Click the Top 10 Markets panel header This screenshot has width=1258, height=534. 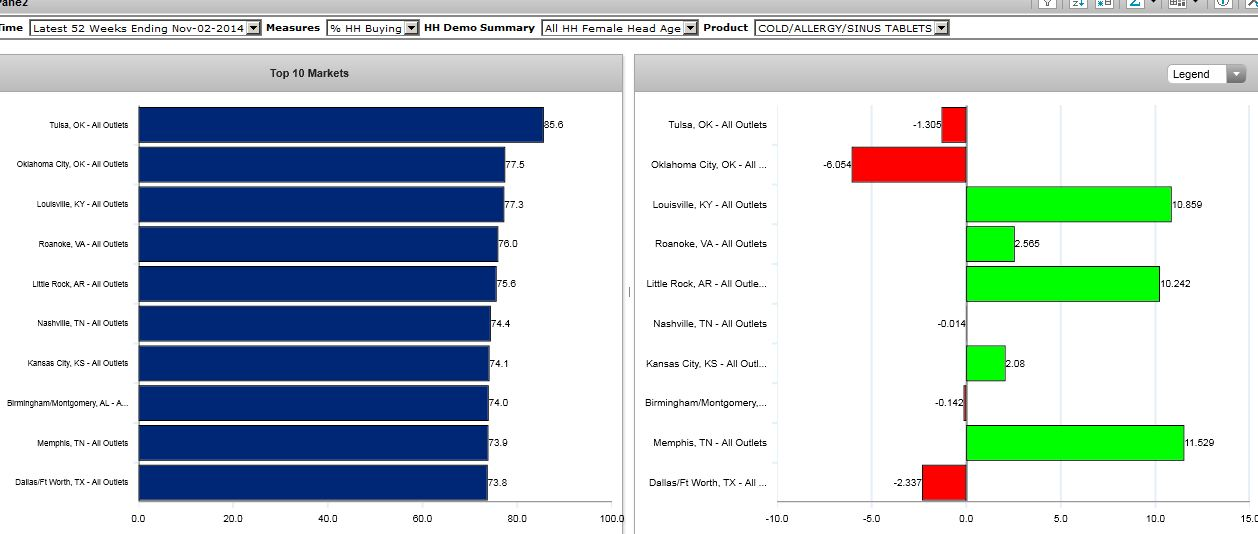[309, 73]
